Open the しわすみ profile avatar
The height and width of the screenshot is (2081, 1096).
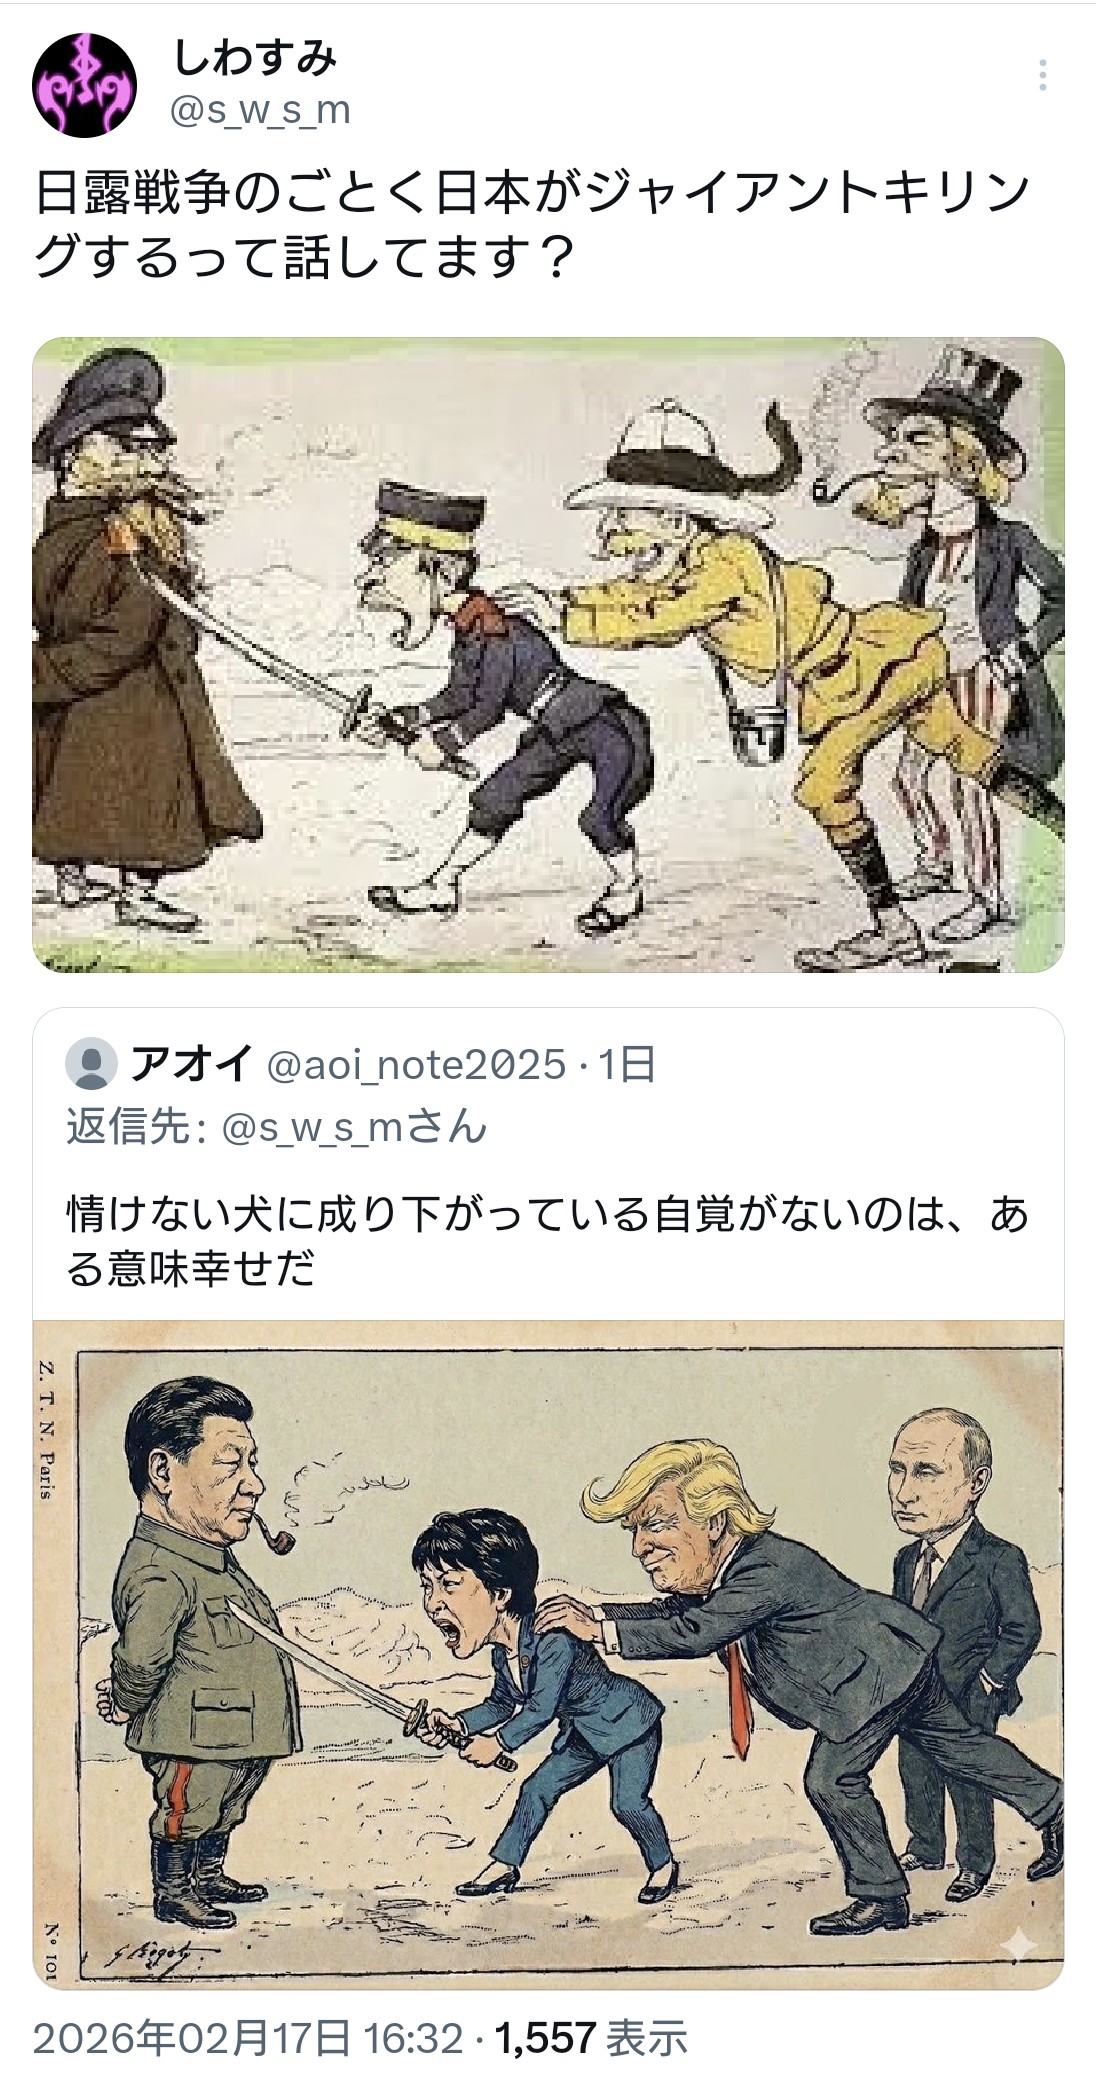click(x=84, y=85)
